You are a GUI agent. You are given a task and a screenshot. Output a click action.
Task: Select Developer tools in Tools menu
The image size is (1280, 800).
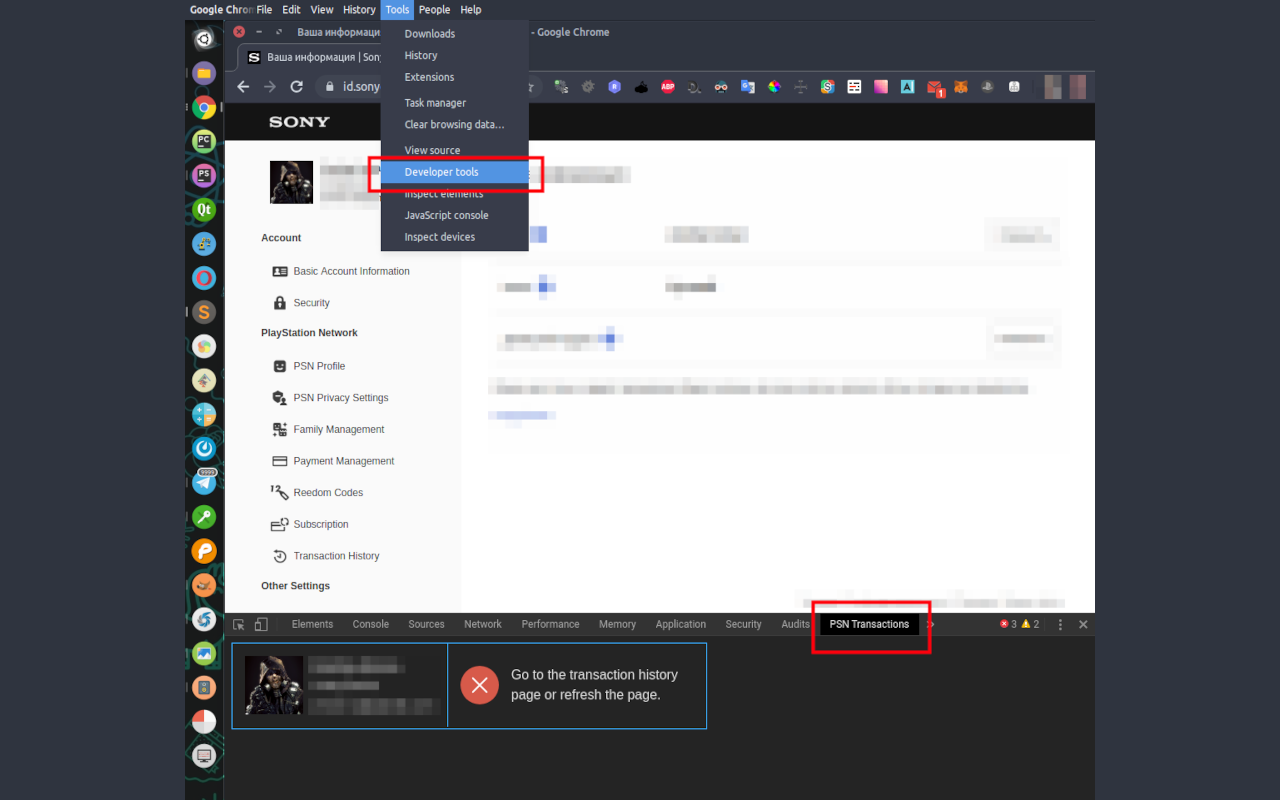pyautogui.click(x=455, y=172)
